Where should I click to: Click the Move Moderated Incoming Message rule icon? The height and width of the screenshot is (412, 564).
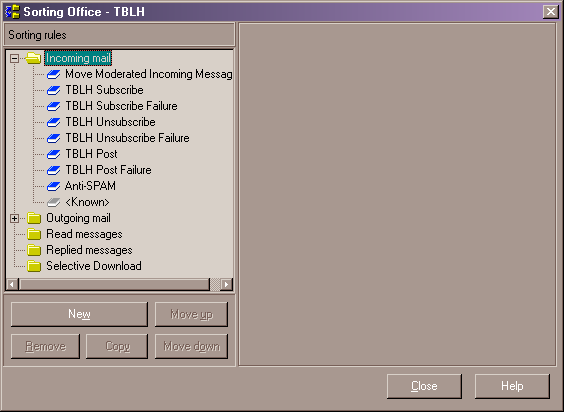(54, 74)
